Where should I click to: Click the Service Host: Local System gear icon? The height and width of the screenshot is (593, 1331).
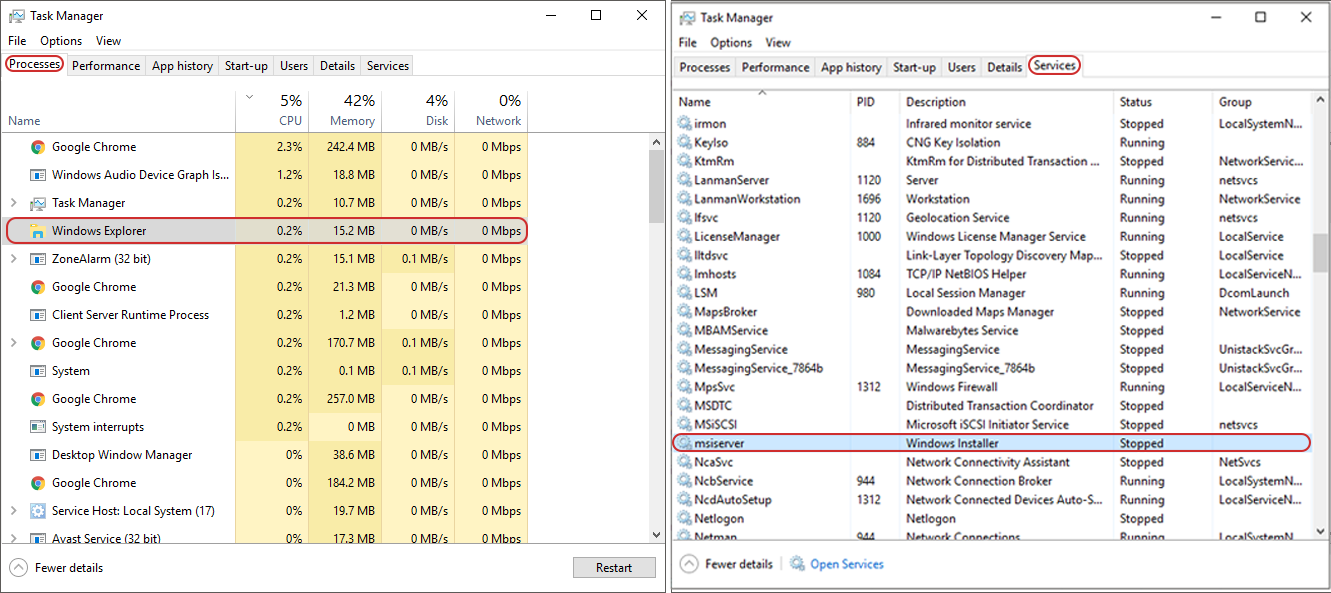pyautogui.click(x=38, y=511)
